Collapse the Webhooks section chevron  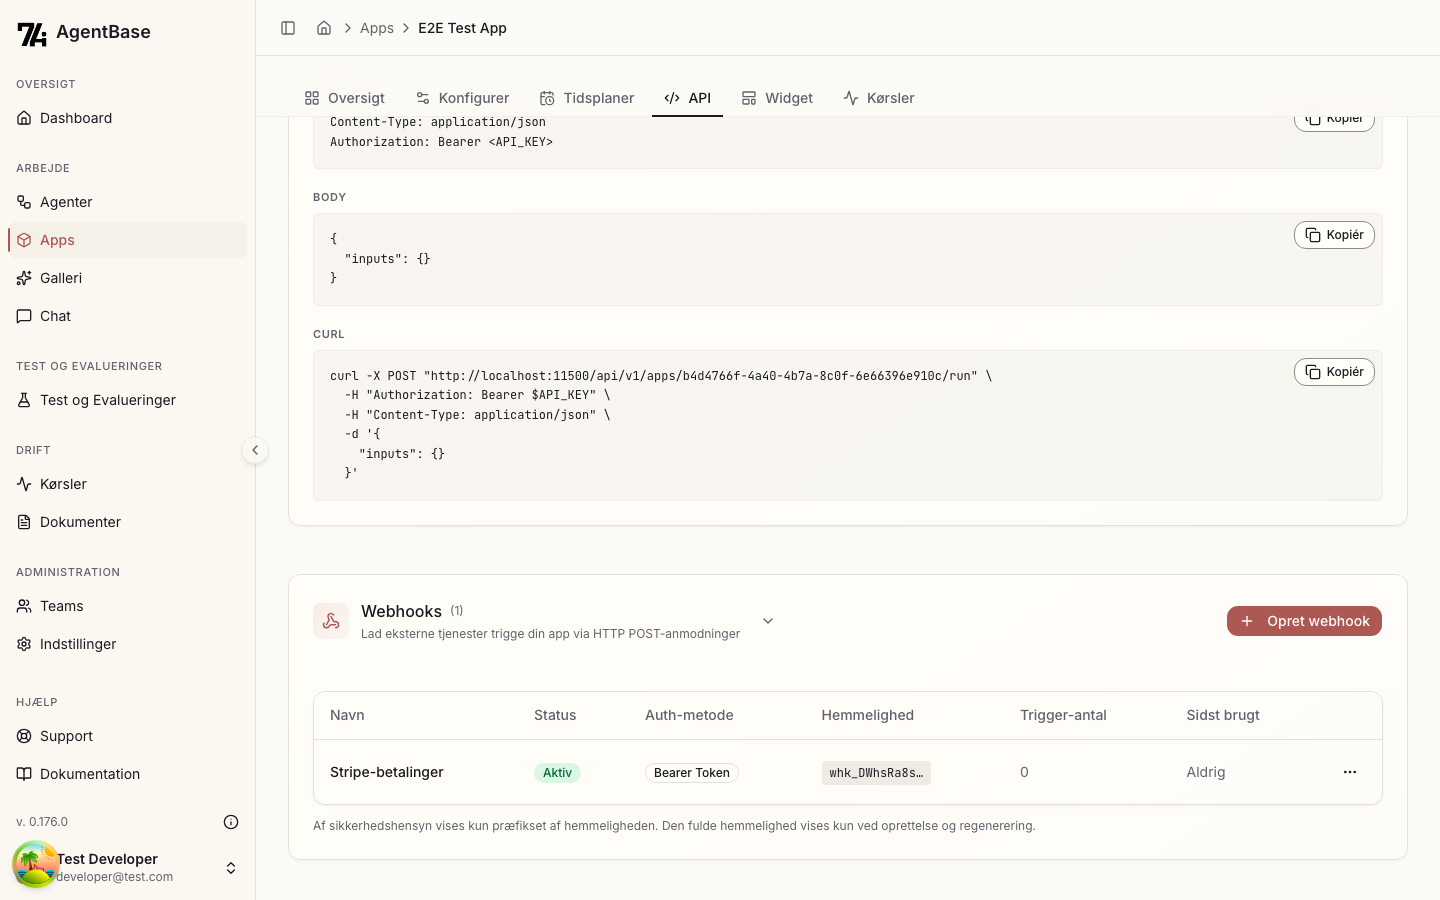click(768, 621)
